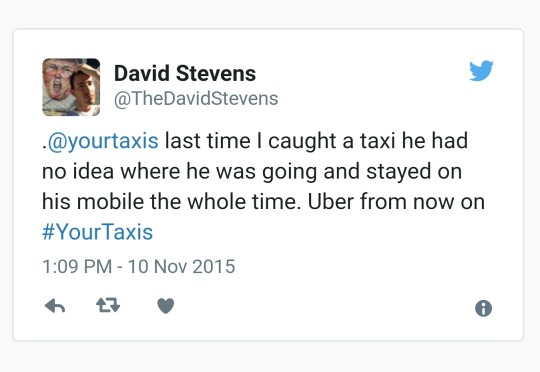540x372 pixels.
Task: Open the #YourTaxis hashtag
Action: (97, 232)
